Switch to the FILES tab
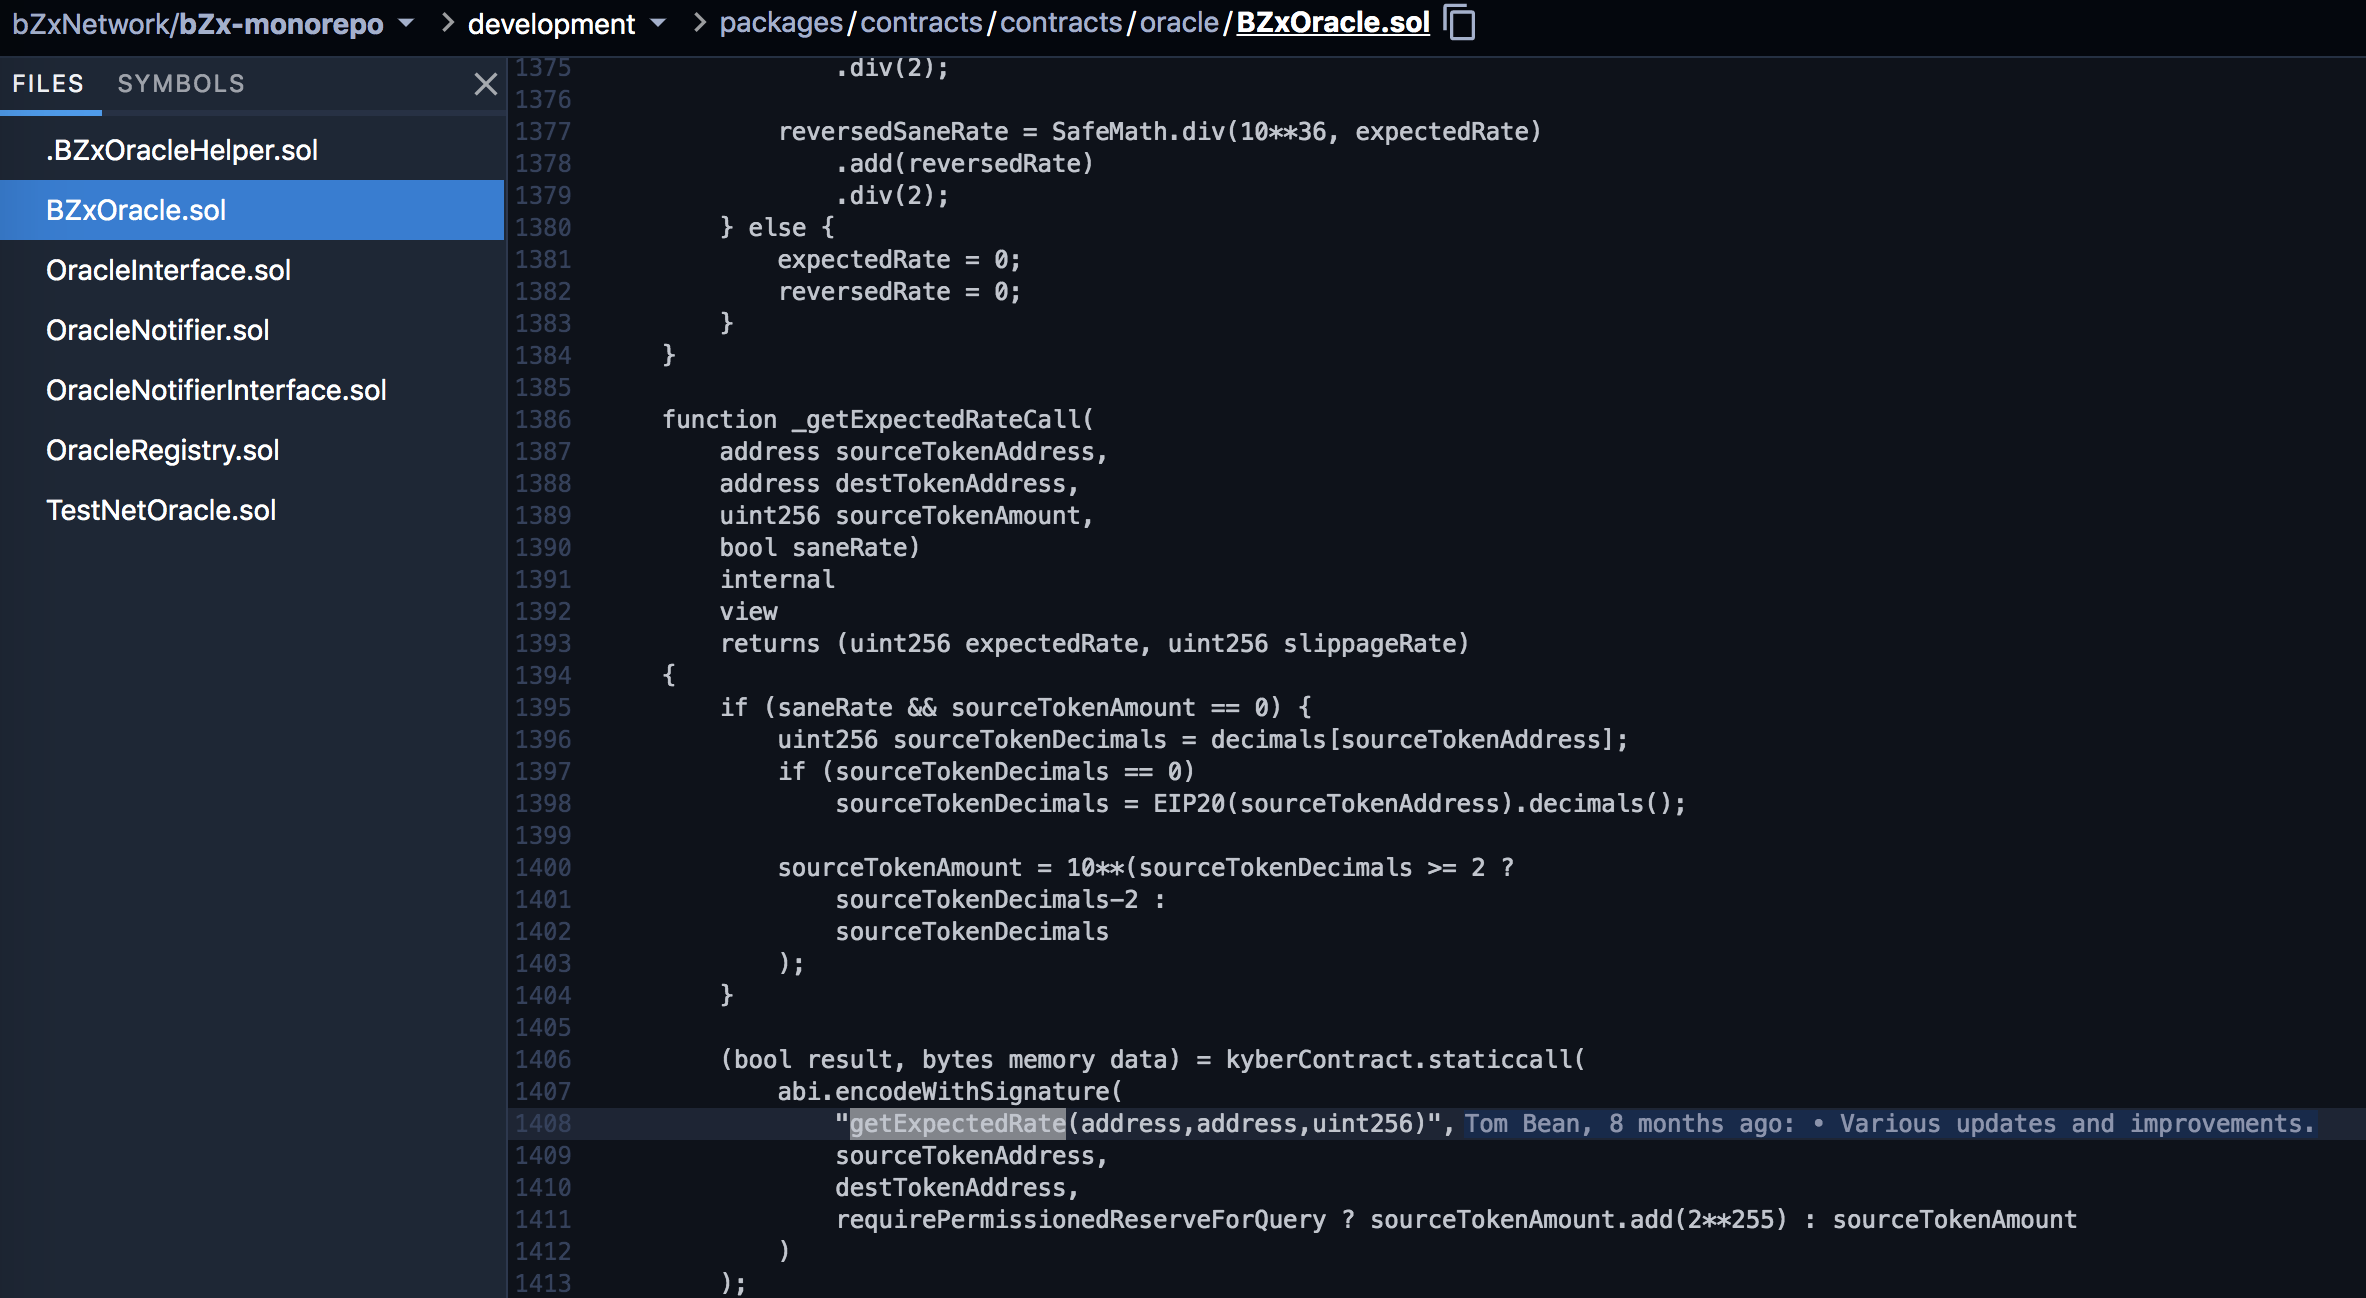Image resolution: width=2366 pixels, height=1298 pixels. [x=48, y=84]
